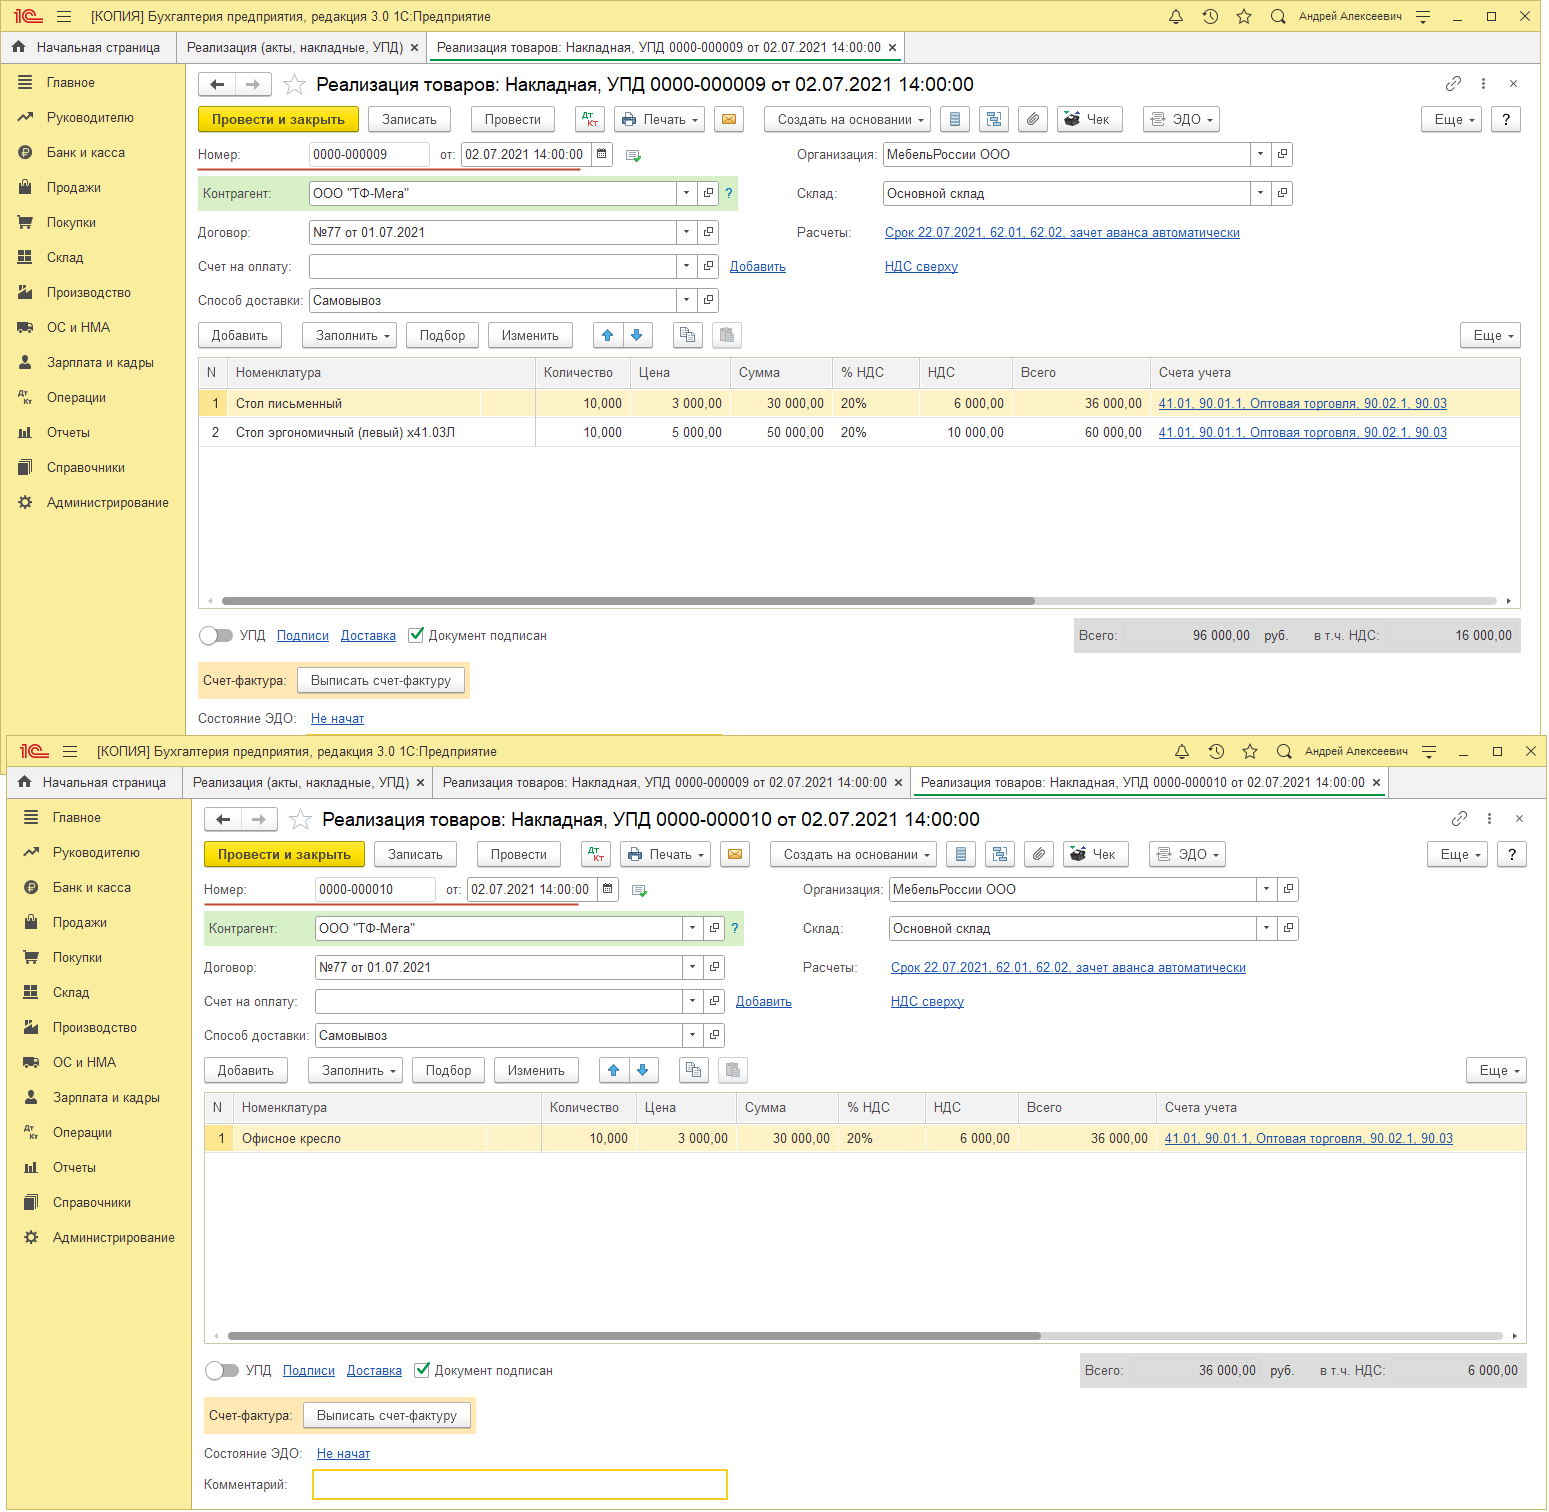Click the Комментарий input field

coord(519,1484)
